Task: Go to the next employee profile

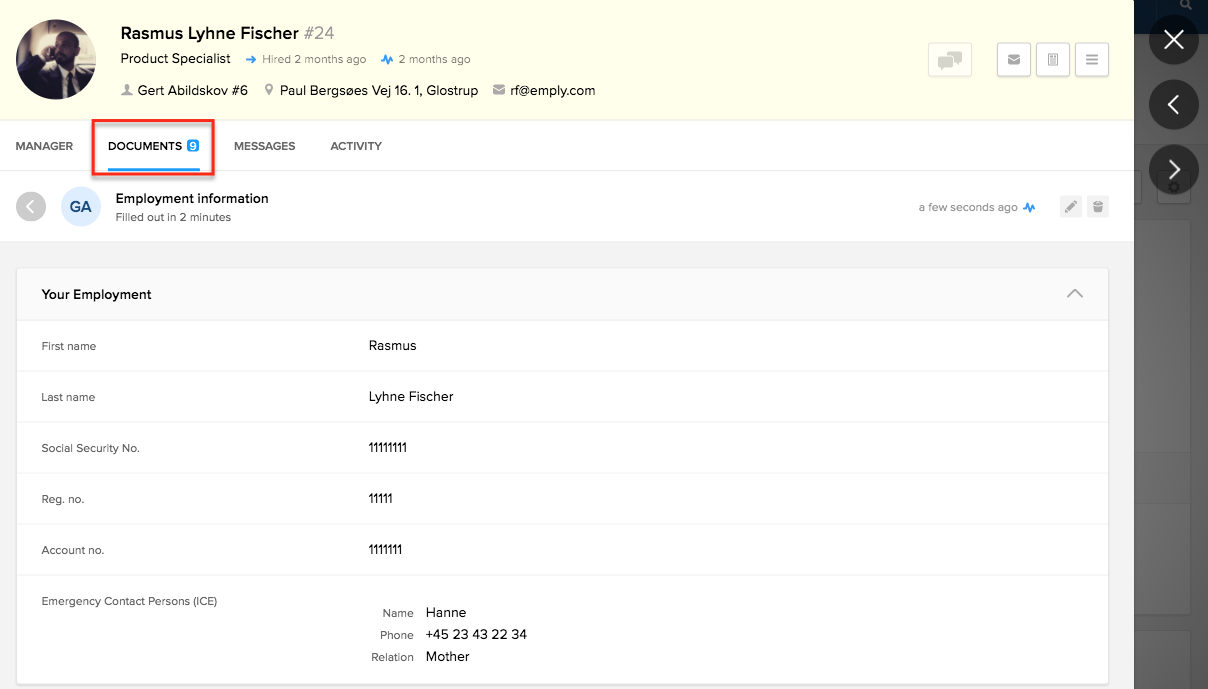Action: coord(1174,170)
